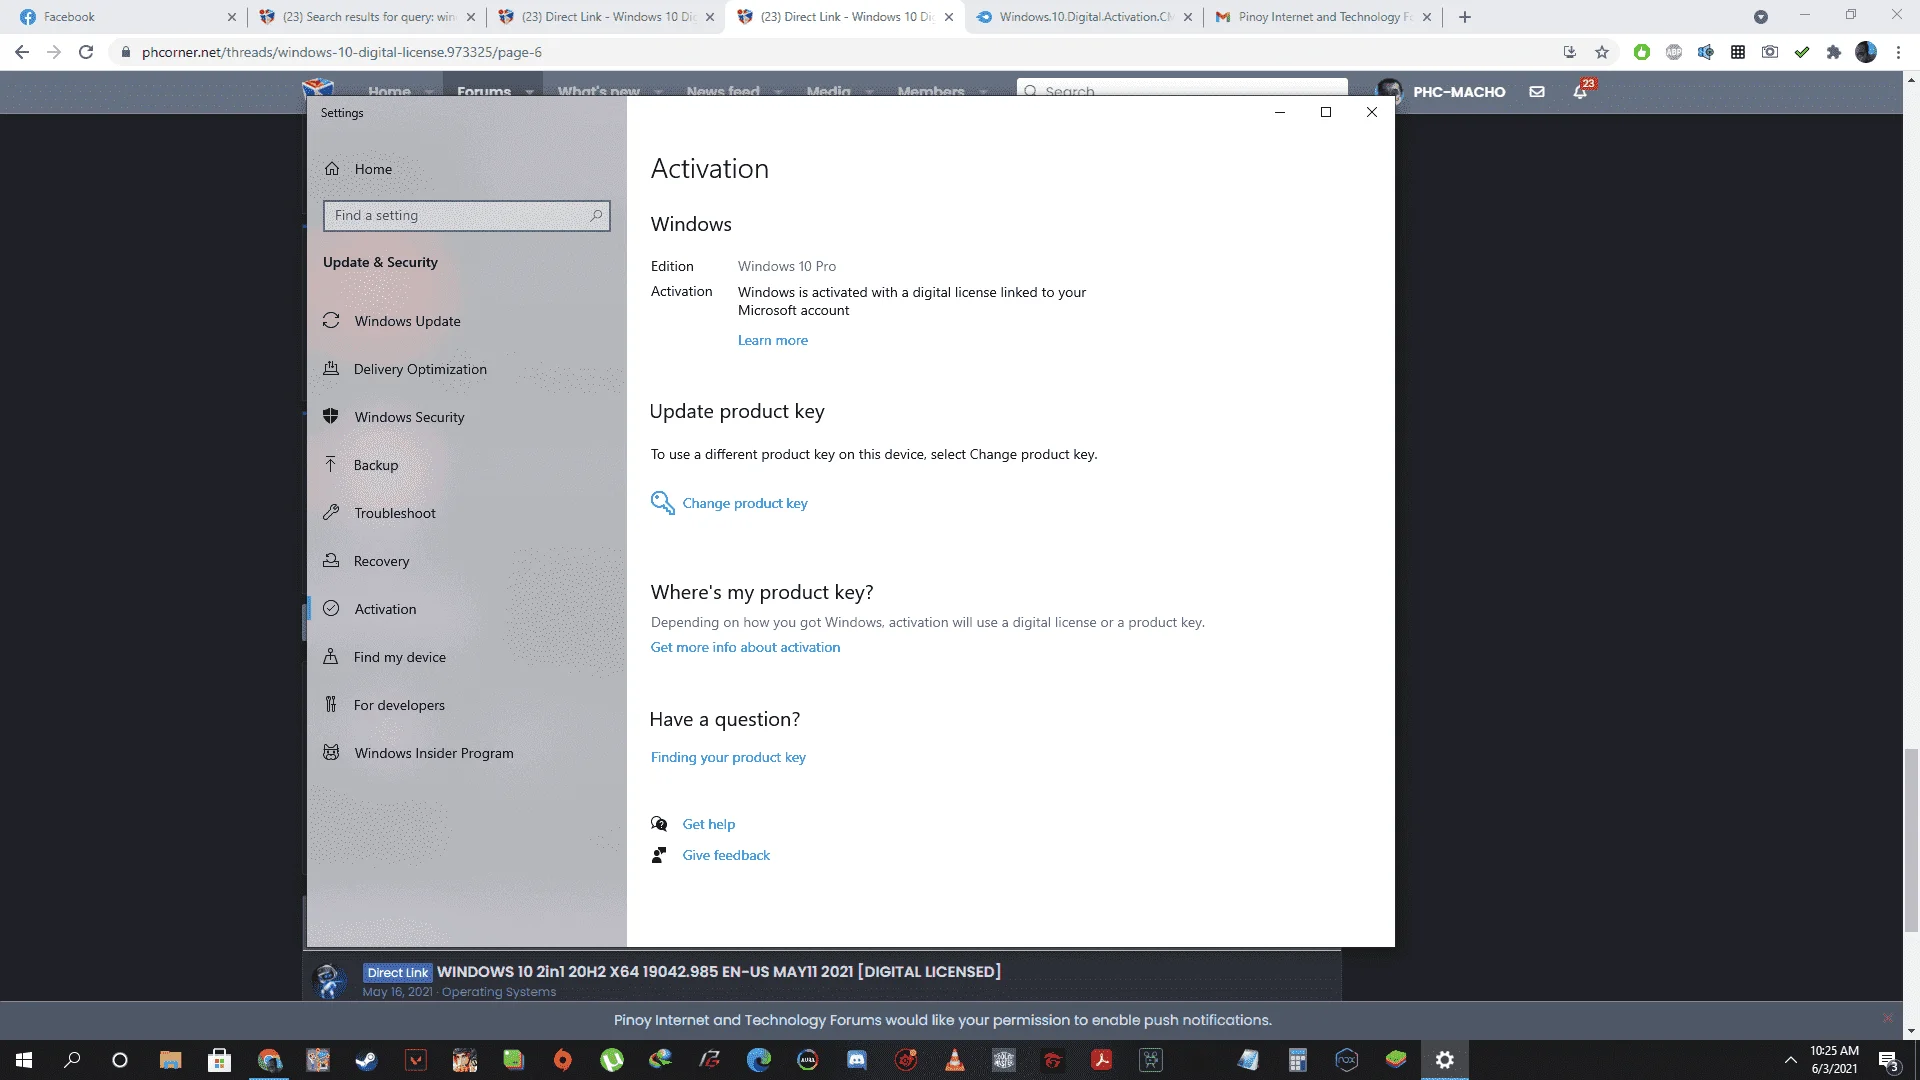Click the browser Back arrow
The height and width of the screenshot is (1080, 1920).
coord(22,52)
